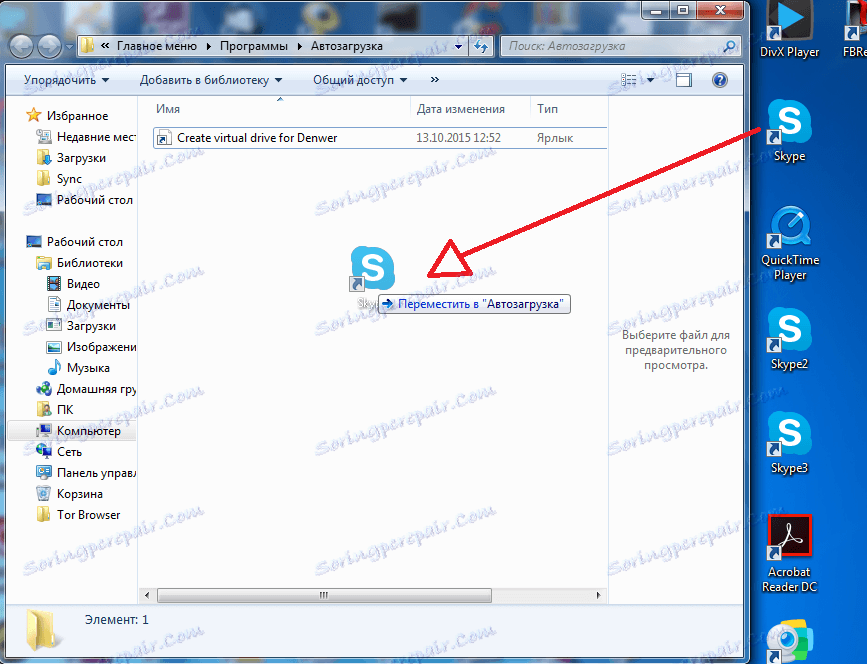
Task: Open Упорядочить menu
Action: [x=66, y=80]
